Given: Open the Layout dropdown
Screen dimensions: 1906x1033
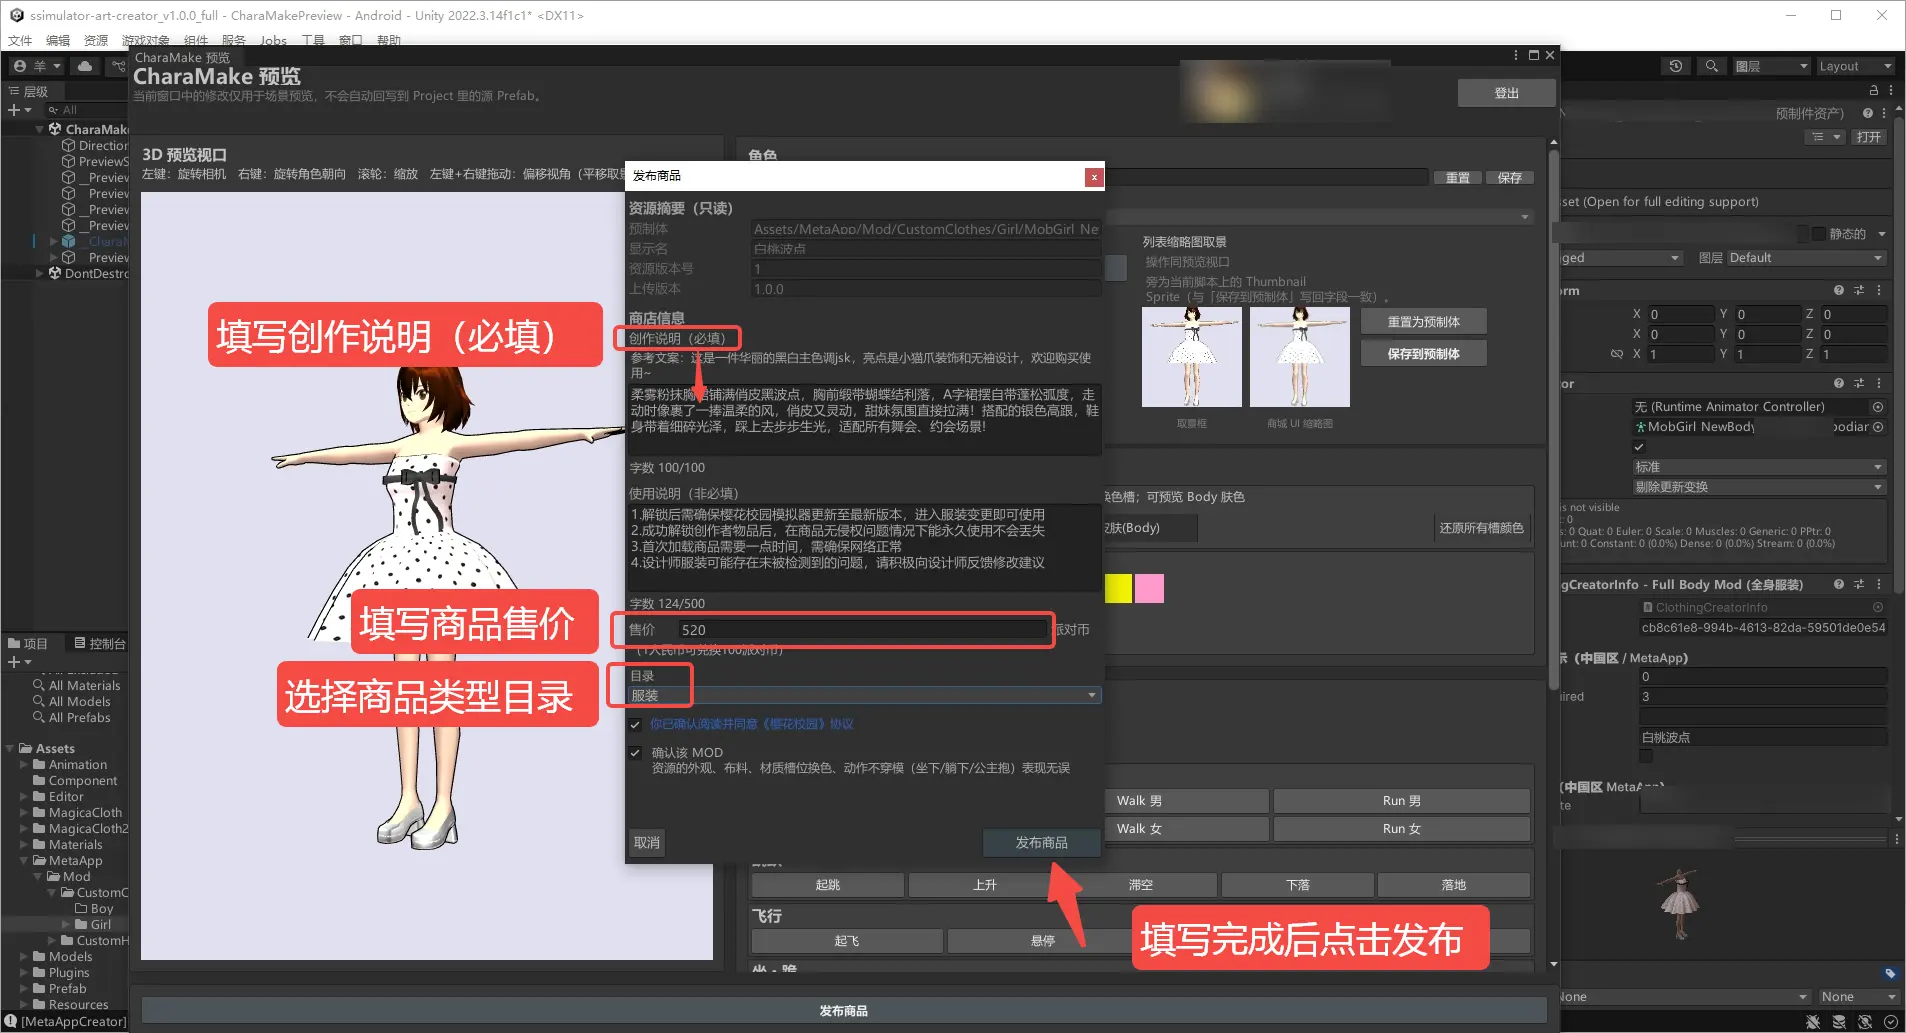Looking at the screenshot, I should point(1856,66).
